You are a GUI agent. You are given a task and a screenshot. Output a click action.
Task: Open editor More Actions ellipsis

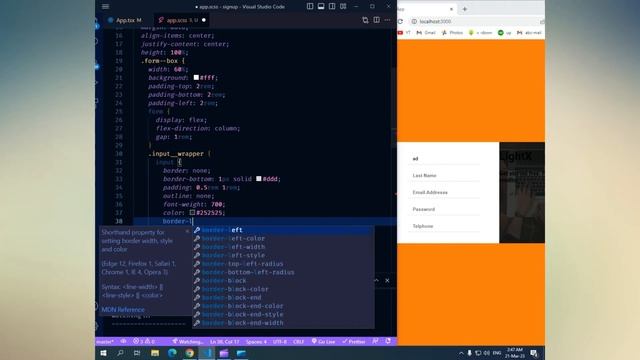387,20
